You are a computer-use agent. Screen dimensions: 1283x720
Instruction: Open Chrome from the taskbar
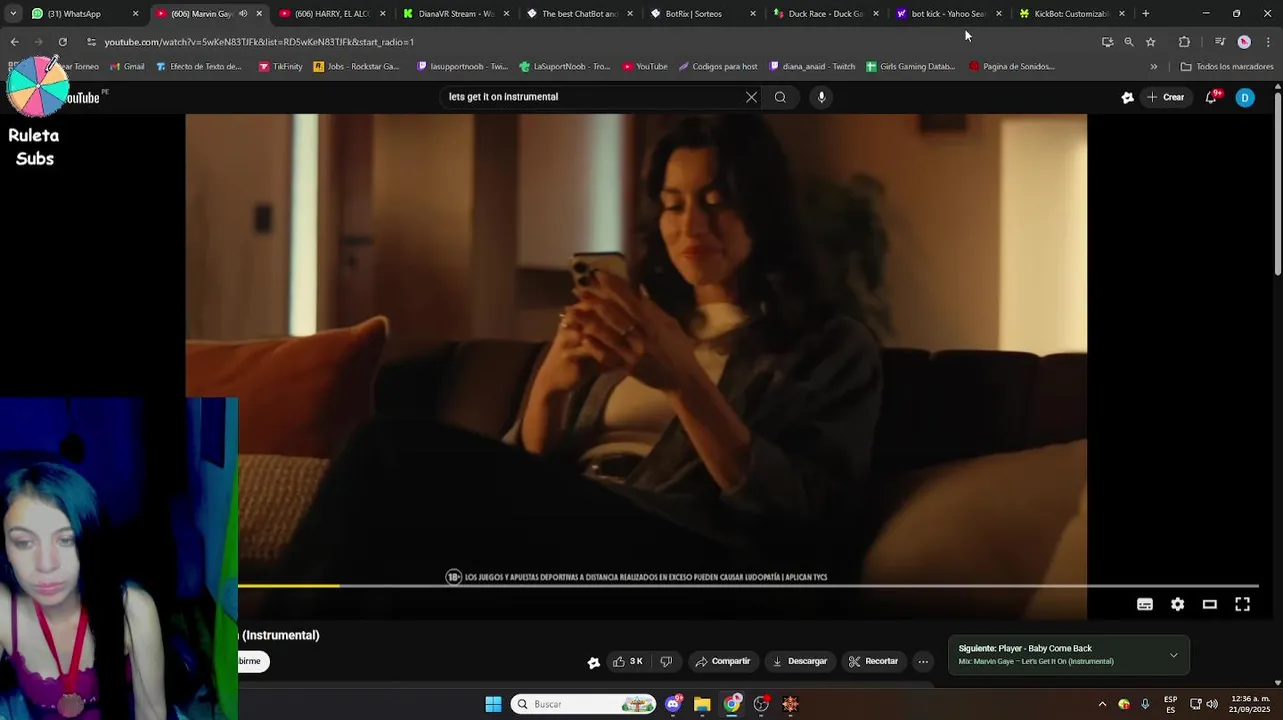tap(732, 704)
